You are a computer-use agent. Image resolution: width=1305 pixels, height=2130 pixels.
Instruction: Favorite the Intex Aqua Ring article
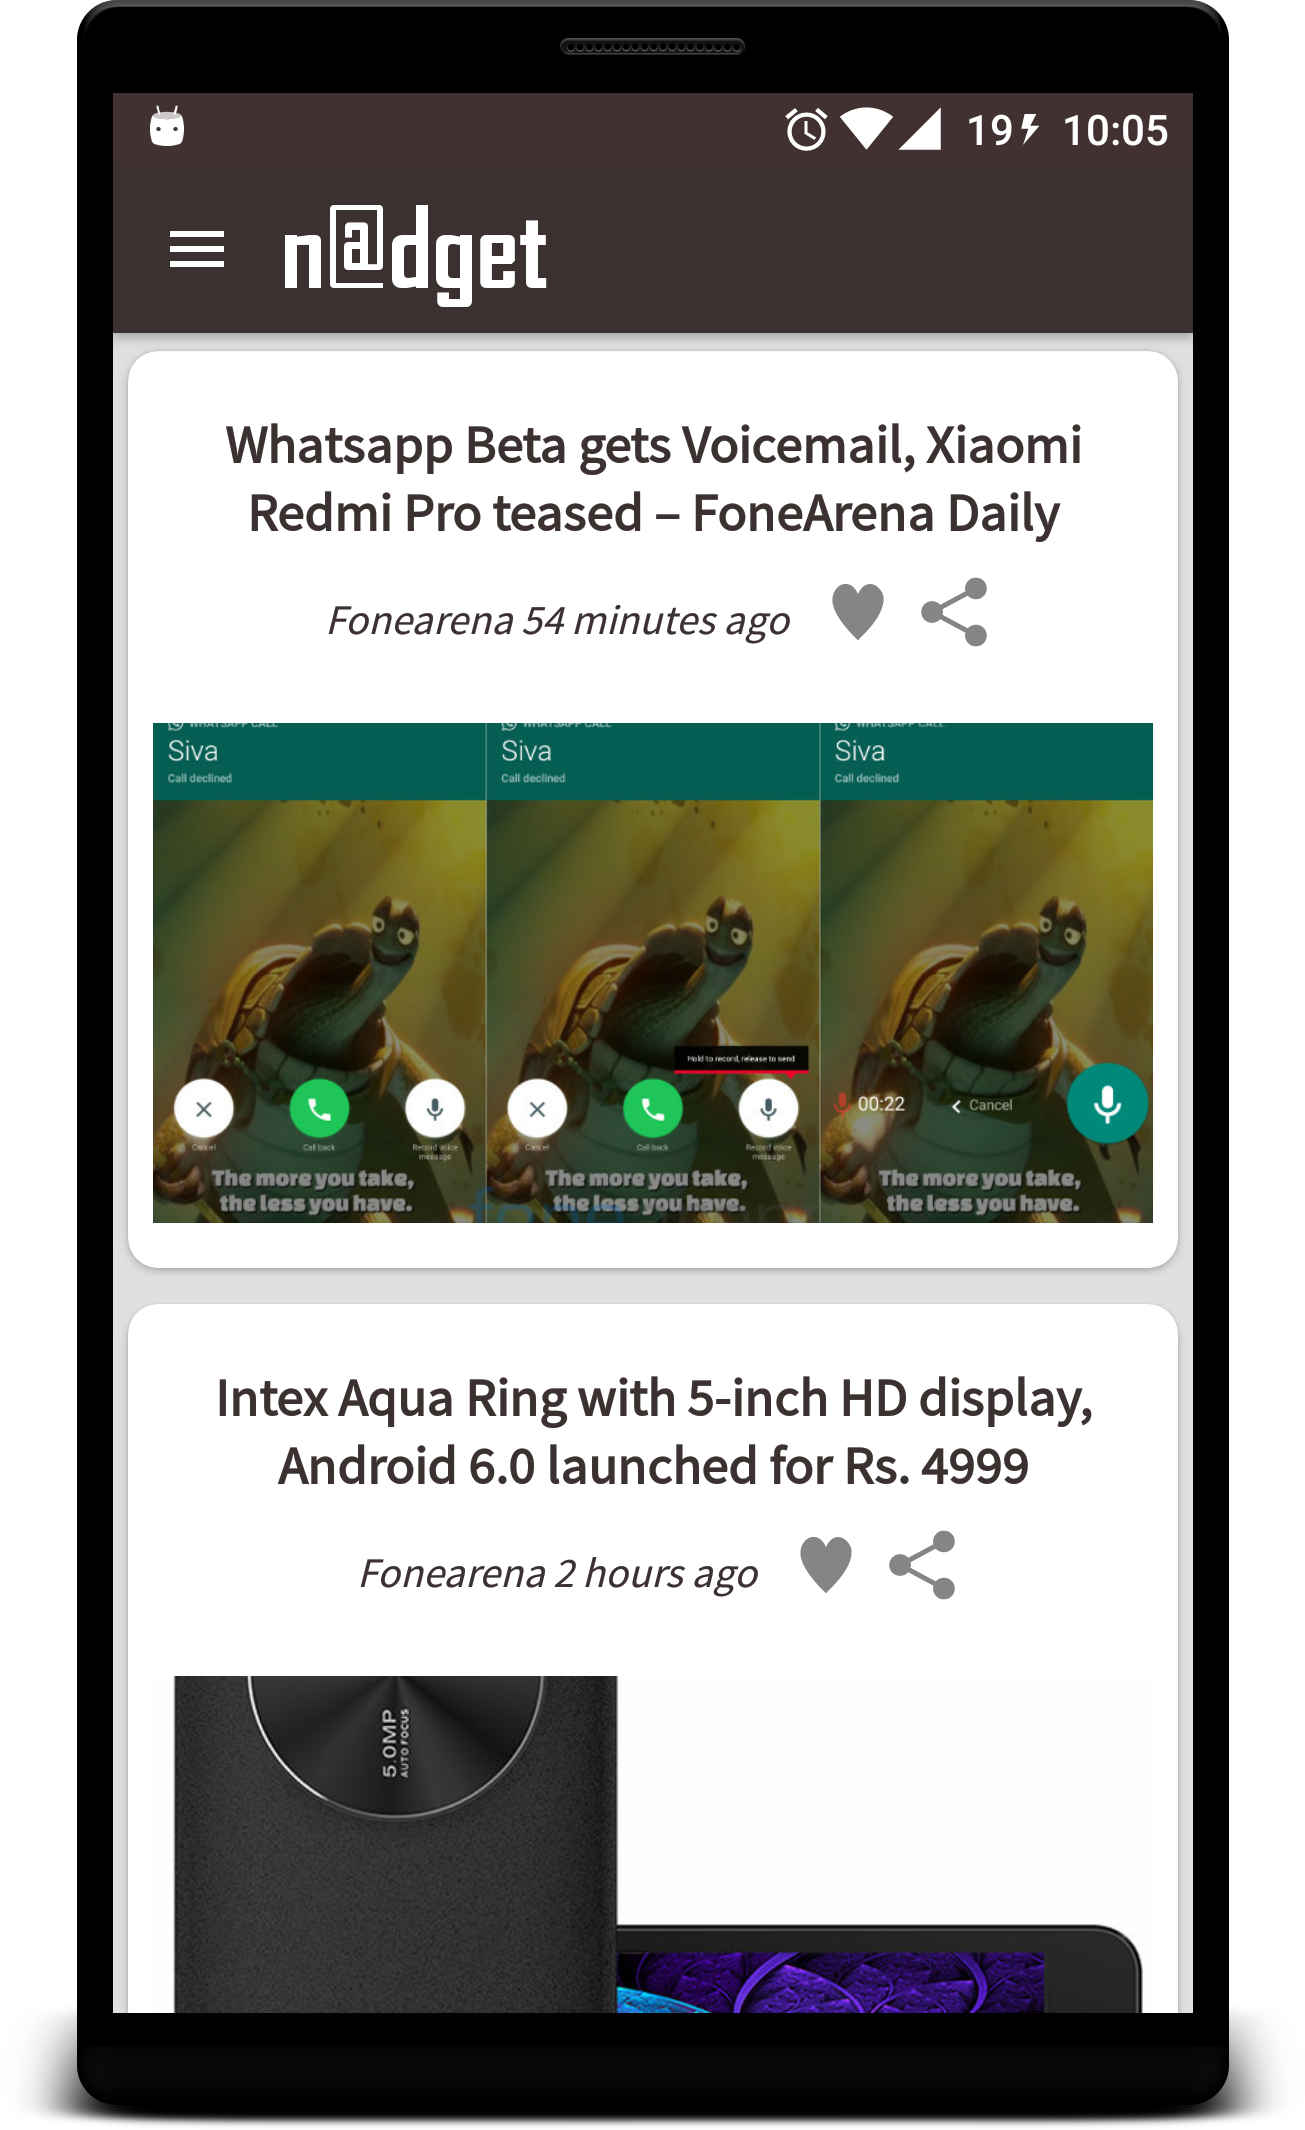coord(826,1564)
